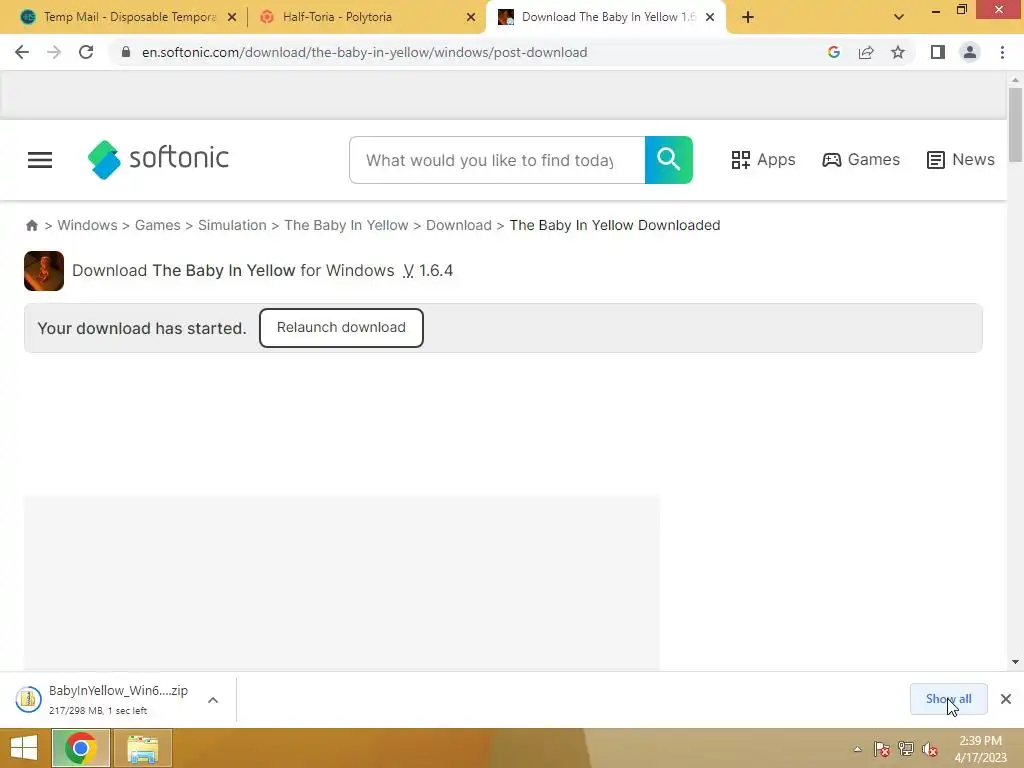Screen dimensions: 1024x768
Task: Click the V 1.6.4 version text
Action: [x=428, y=271]
